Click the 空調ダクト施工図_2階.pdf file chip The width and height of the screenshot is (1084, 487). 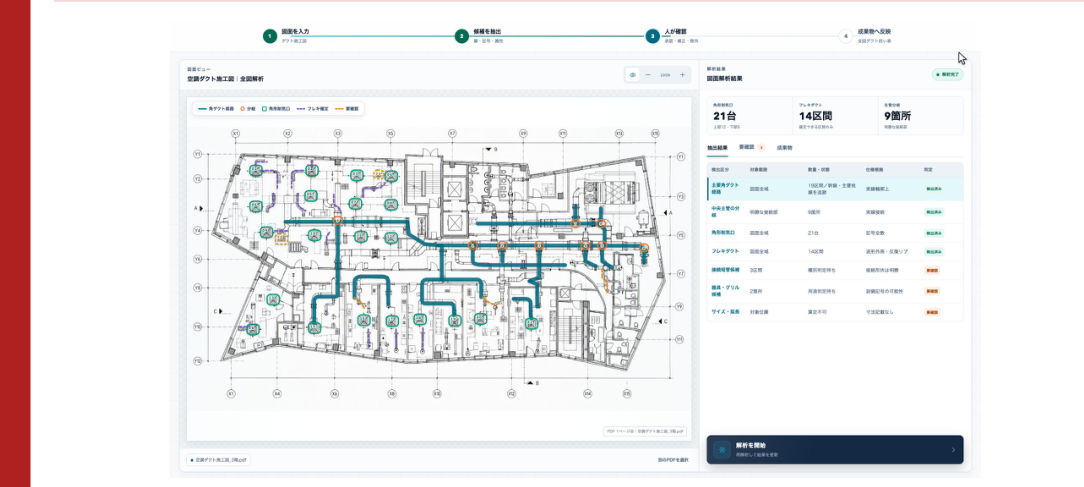219,459
